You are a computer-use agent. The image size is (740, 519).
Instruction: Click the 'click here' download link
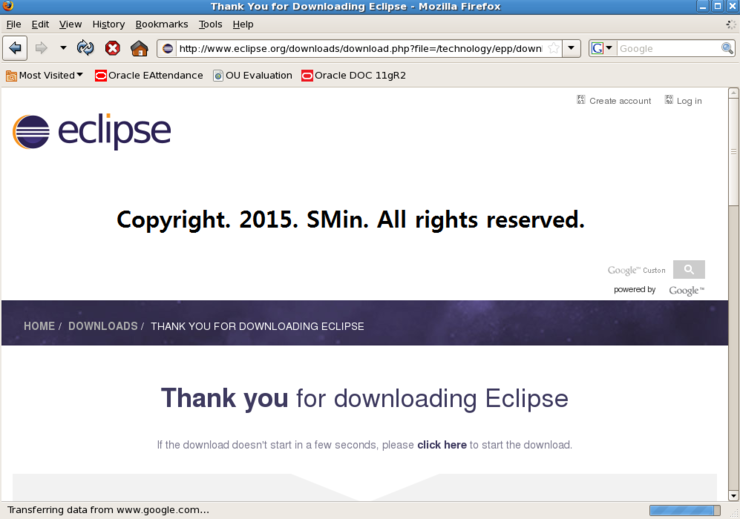coord(442,445)
